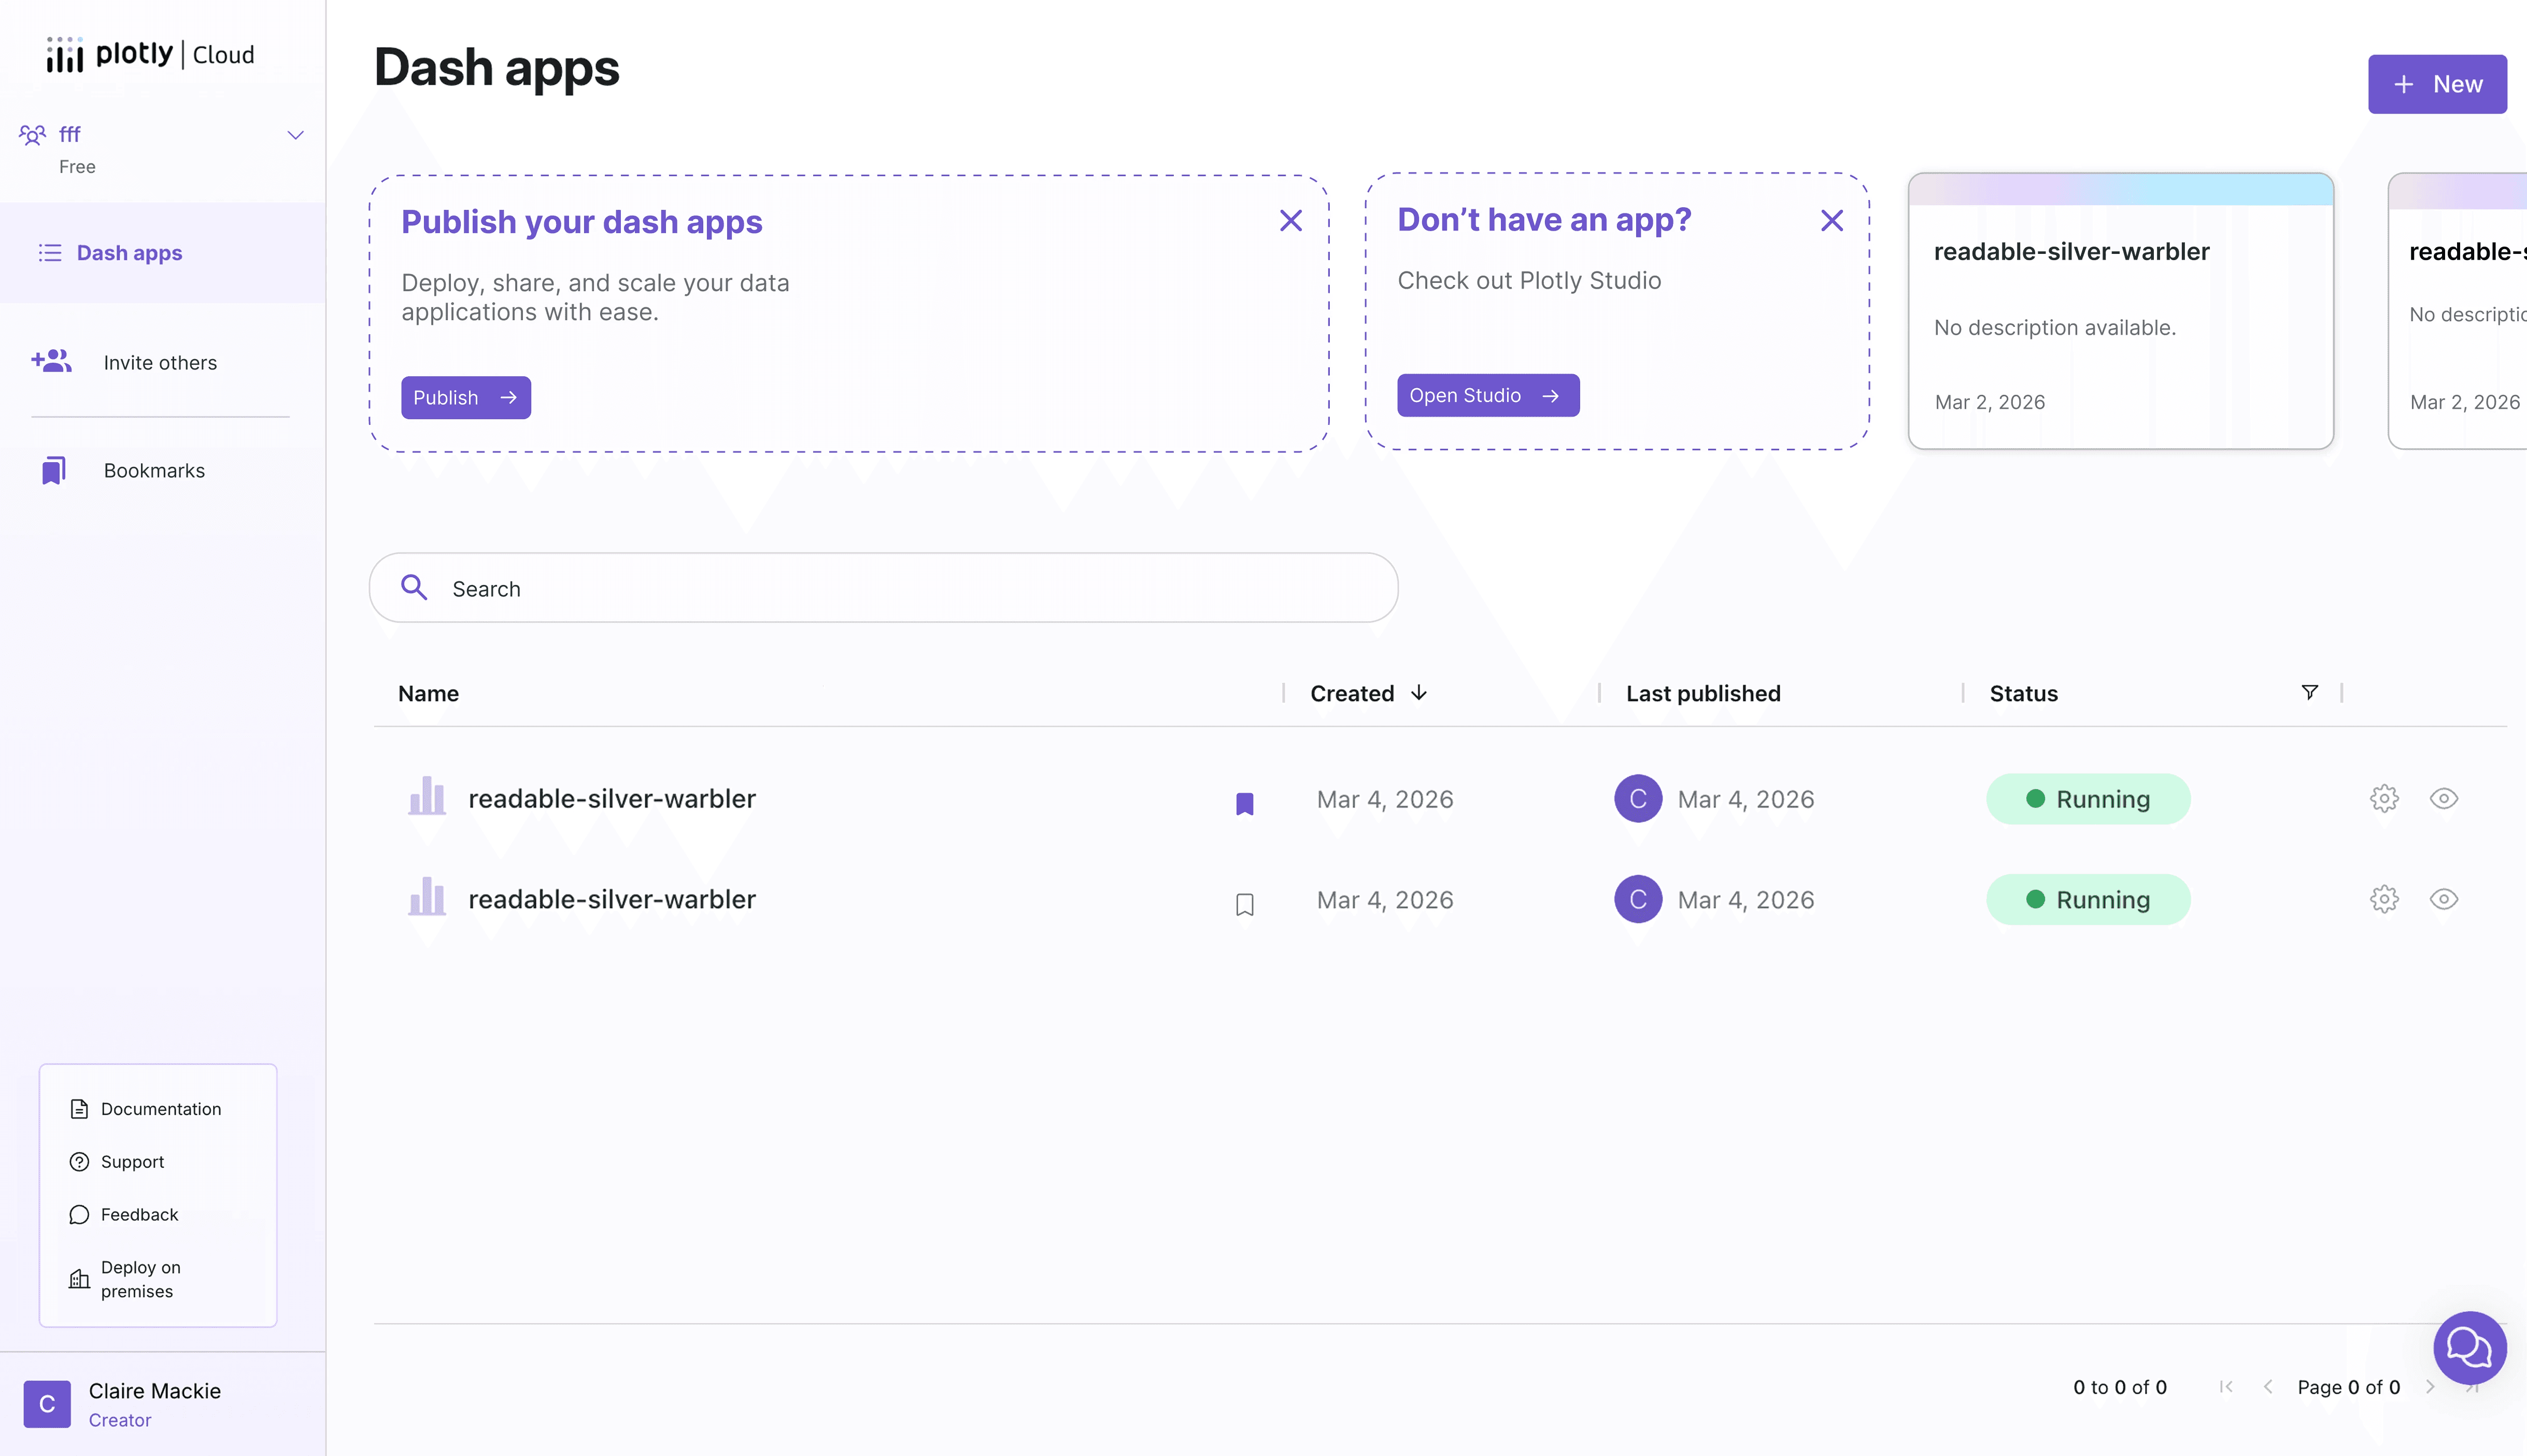
Task: Dismiss the Publish your dash apps card
Action: 1290,221
